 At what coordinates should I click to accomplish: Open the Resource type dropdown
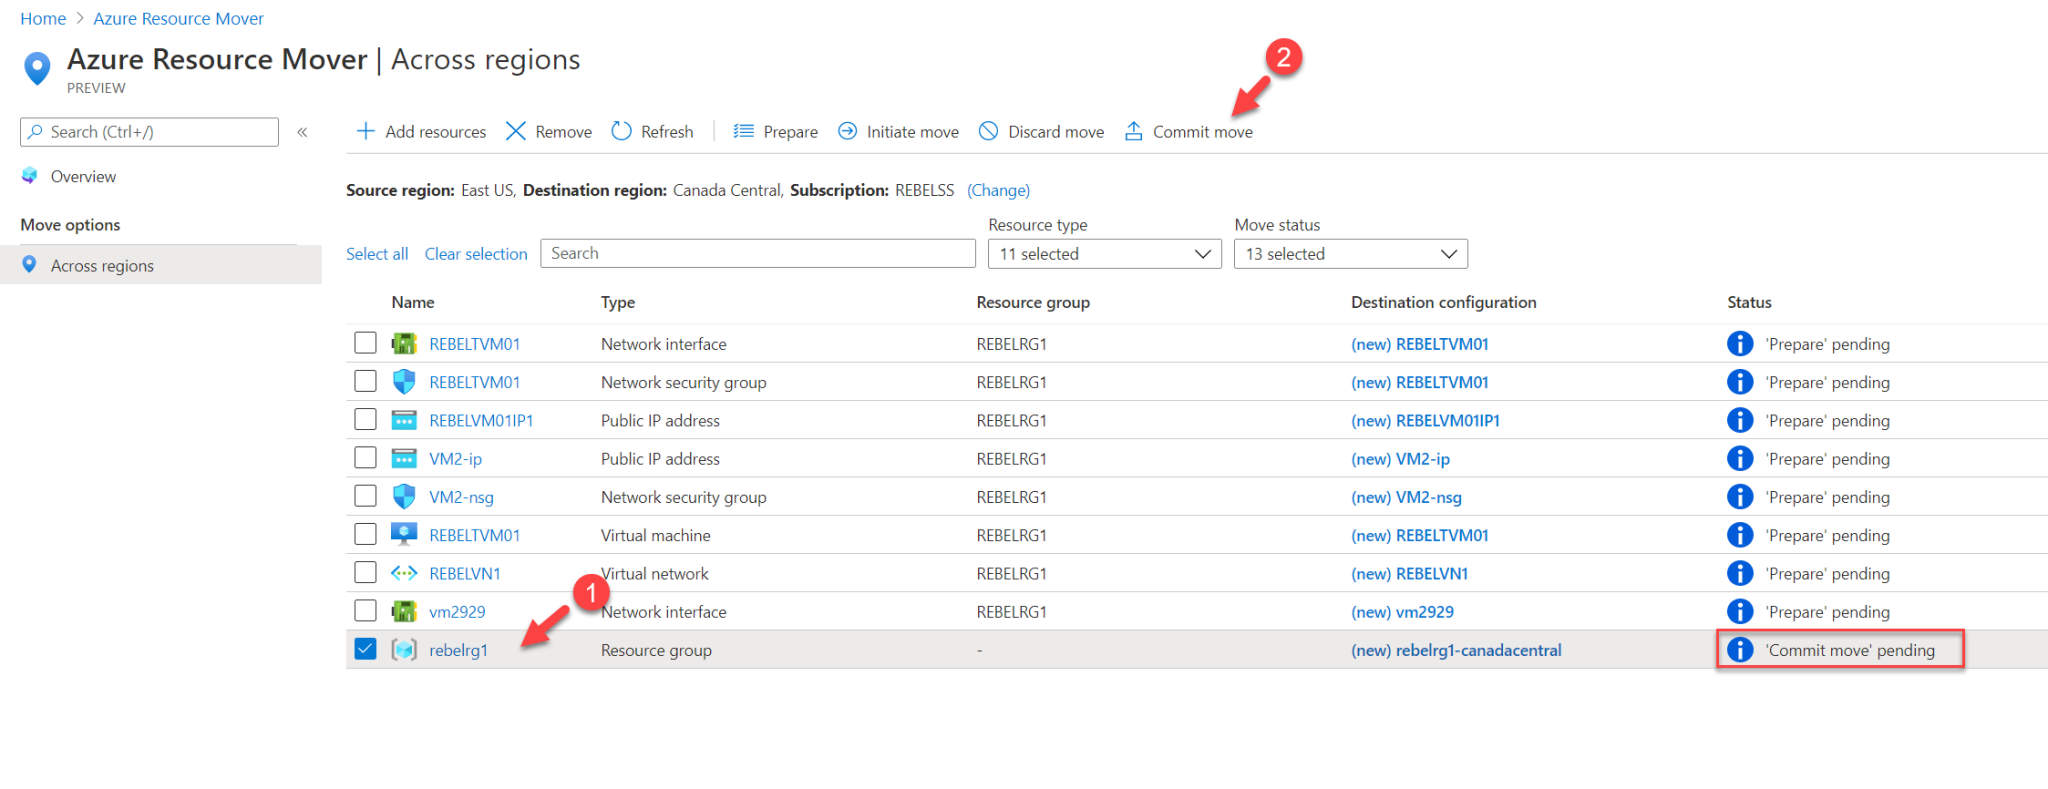[1104, 254]
